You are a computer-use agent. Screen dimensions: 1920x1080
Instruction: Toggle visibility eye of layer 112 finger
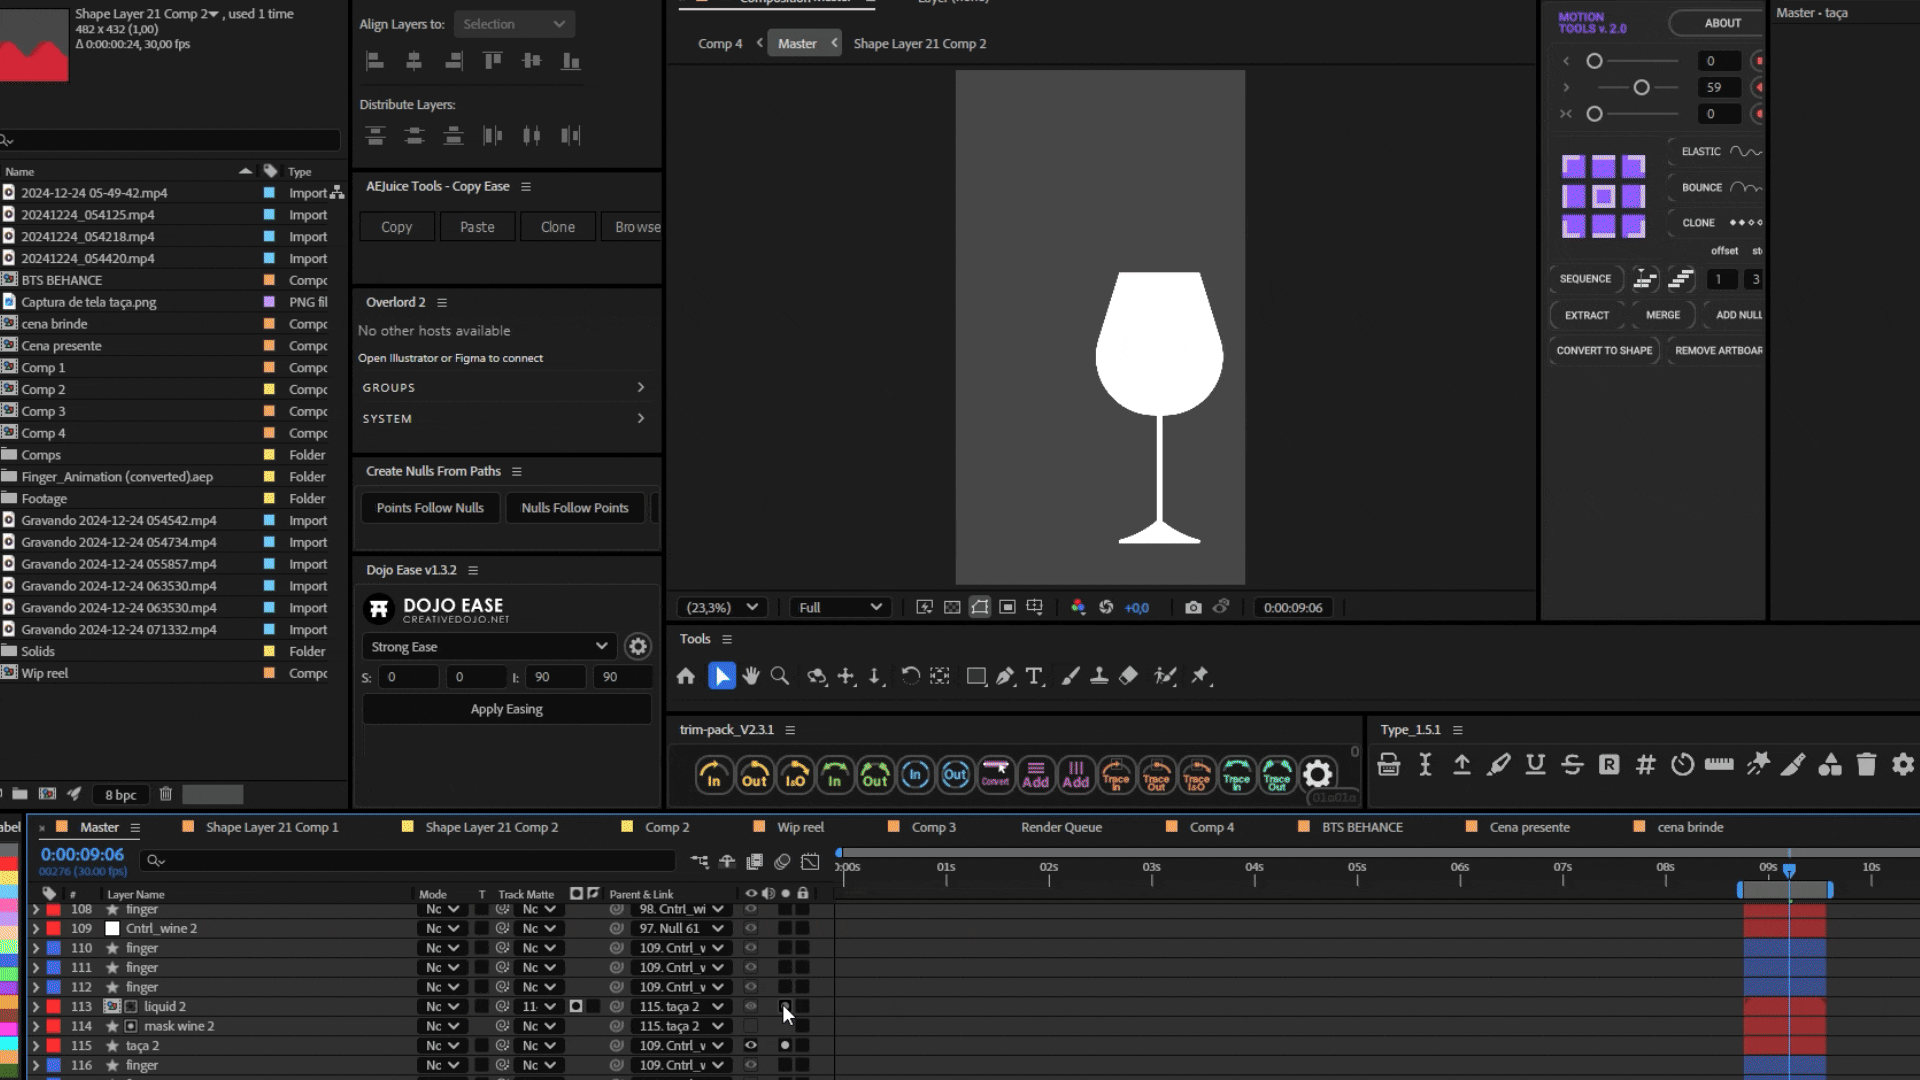click(x=750, y=987)
